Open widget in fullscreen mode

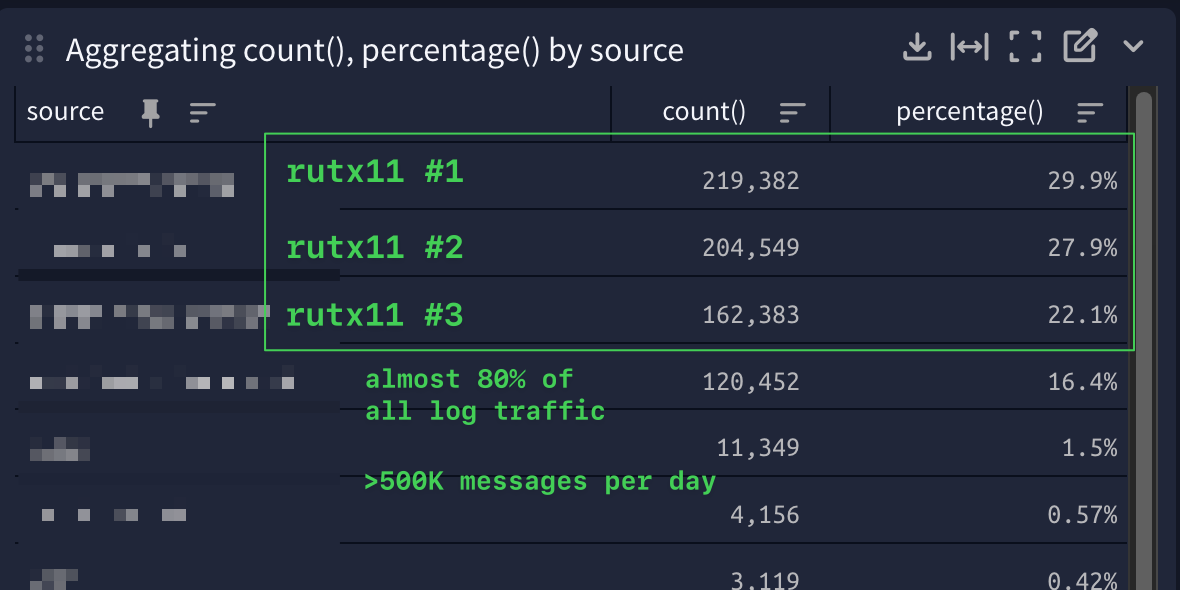coord(1025,47)
